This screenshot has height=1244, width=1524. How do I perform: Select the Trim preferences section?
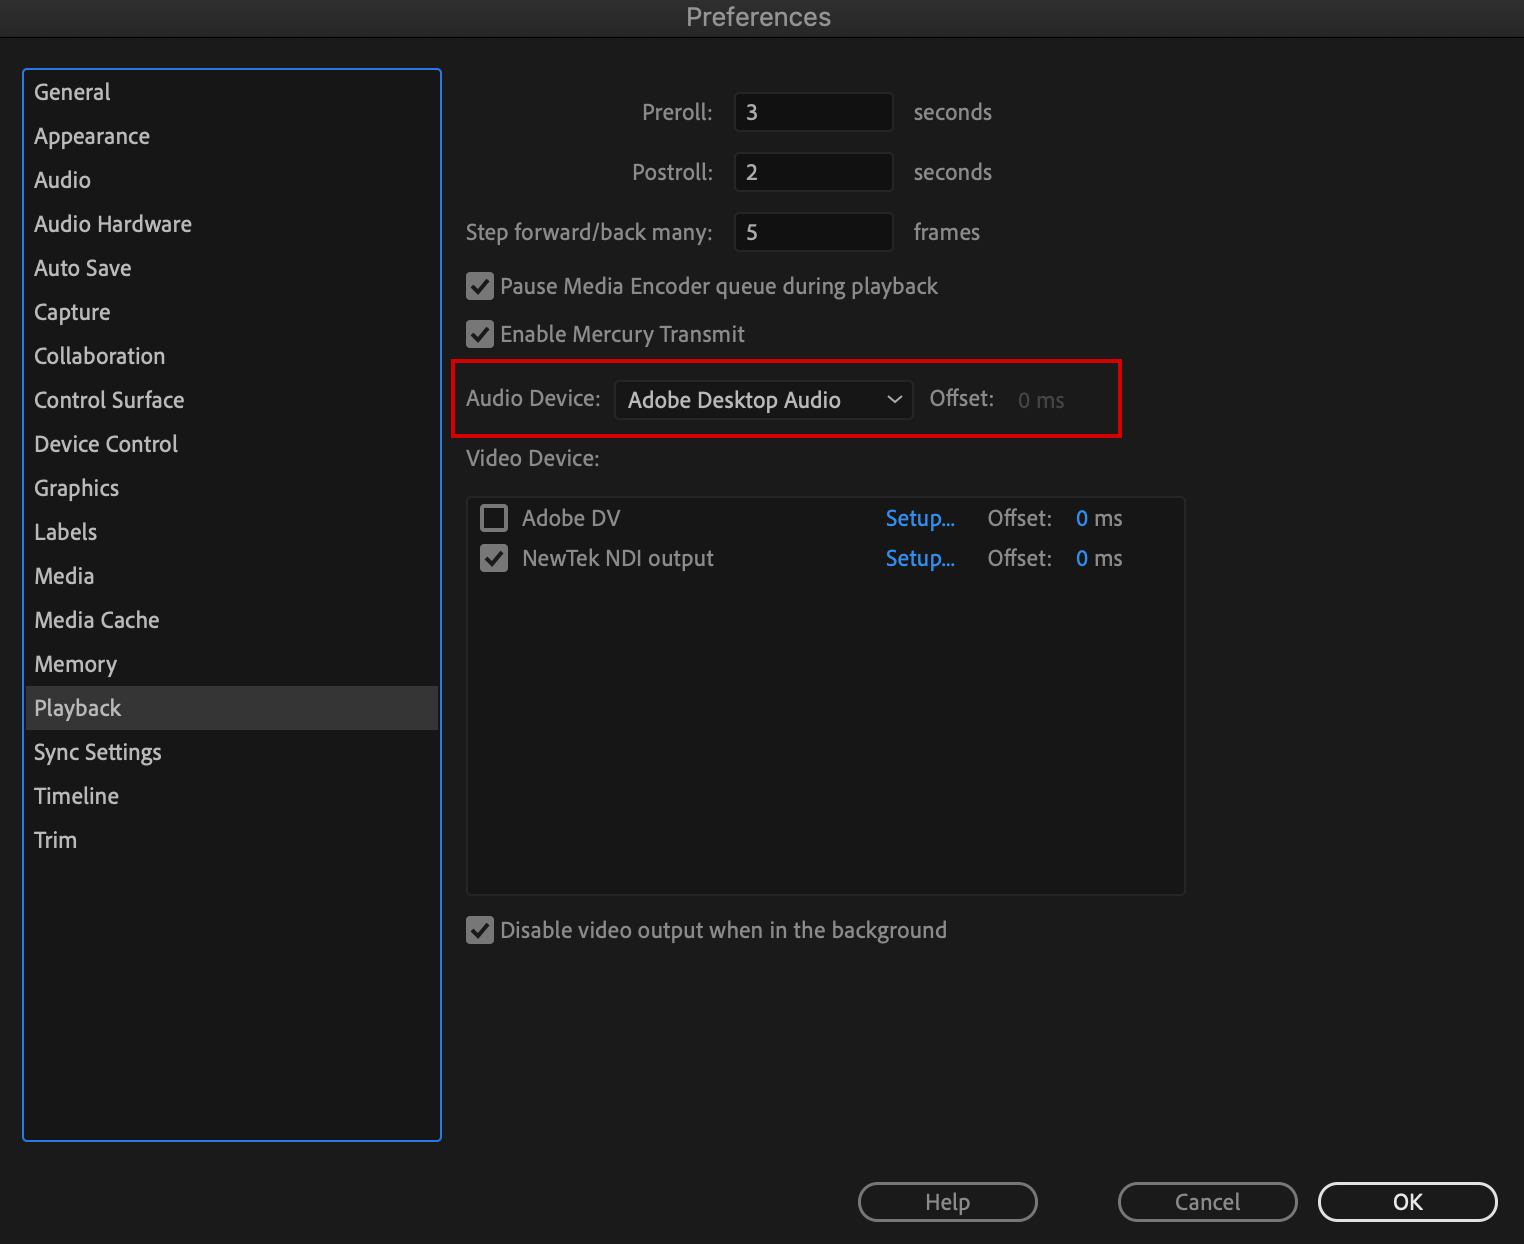pyautogui.click(x=55, y=840)
